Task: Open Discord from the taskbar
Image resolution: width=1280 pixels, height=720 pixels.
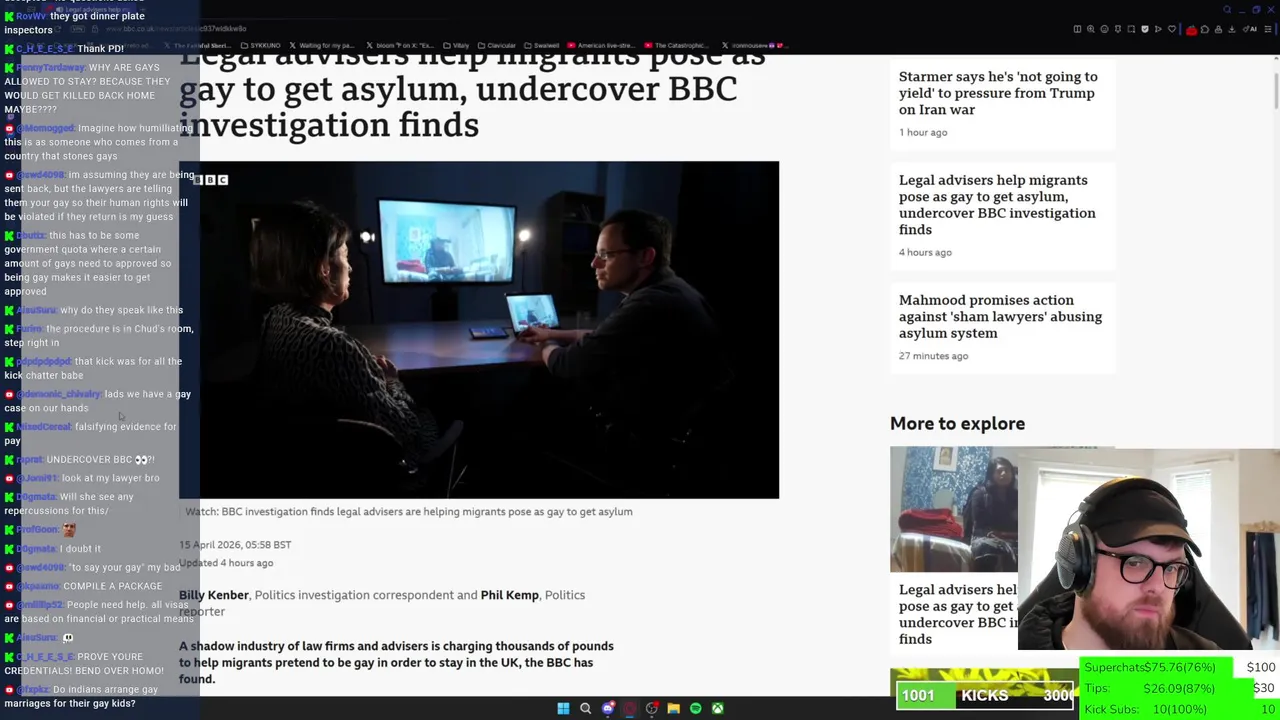Action: click(607, 708)
